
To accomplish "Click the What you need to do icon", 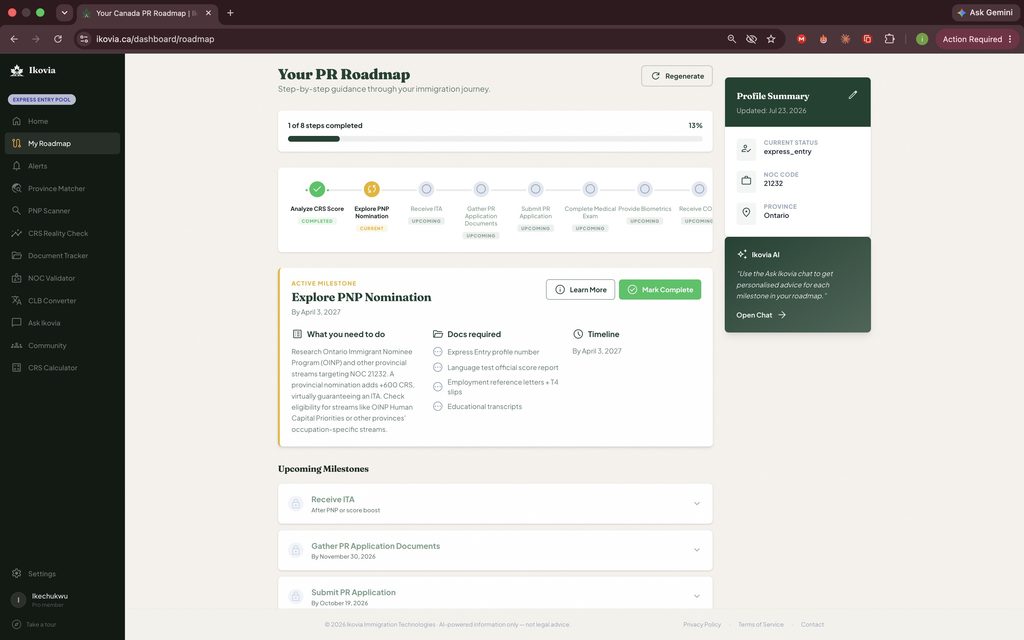I will (x=297, y=334).
